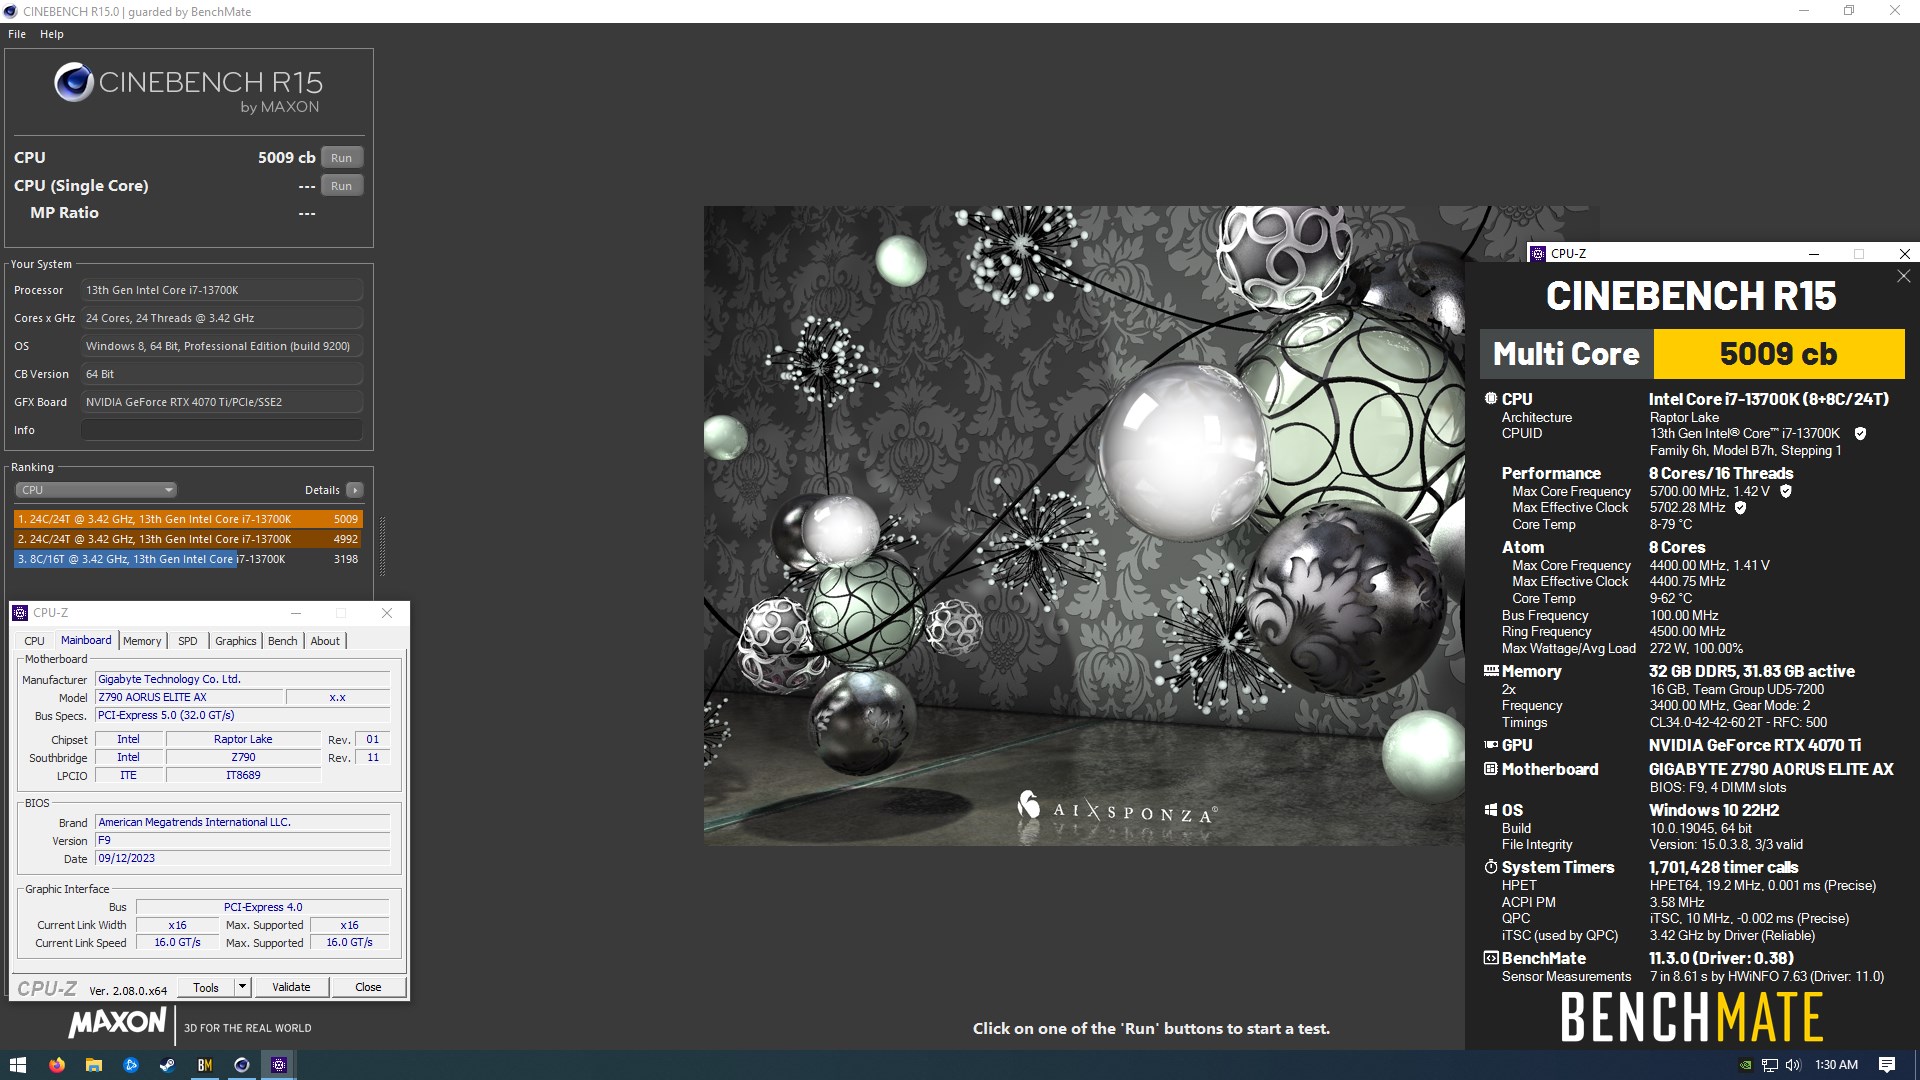Click the Processor field 13th Gen Intel Core
1920x1080 pixels.
(222, 290)
